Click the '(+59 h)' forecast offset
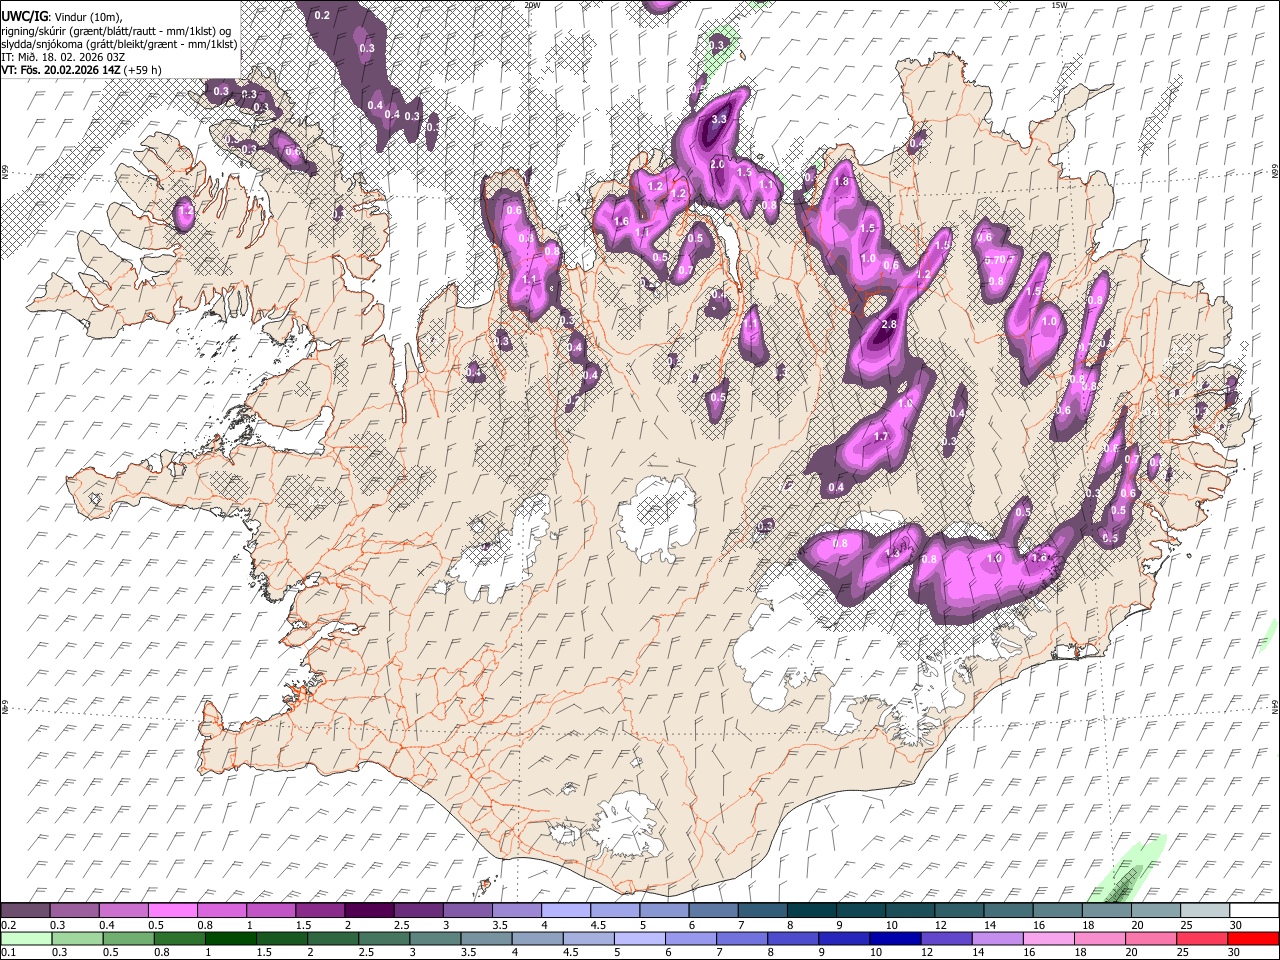This screenshot has width=1280, height=960. pos(142,70)
